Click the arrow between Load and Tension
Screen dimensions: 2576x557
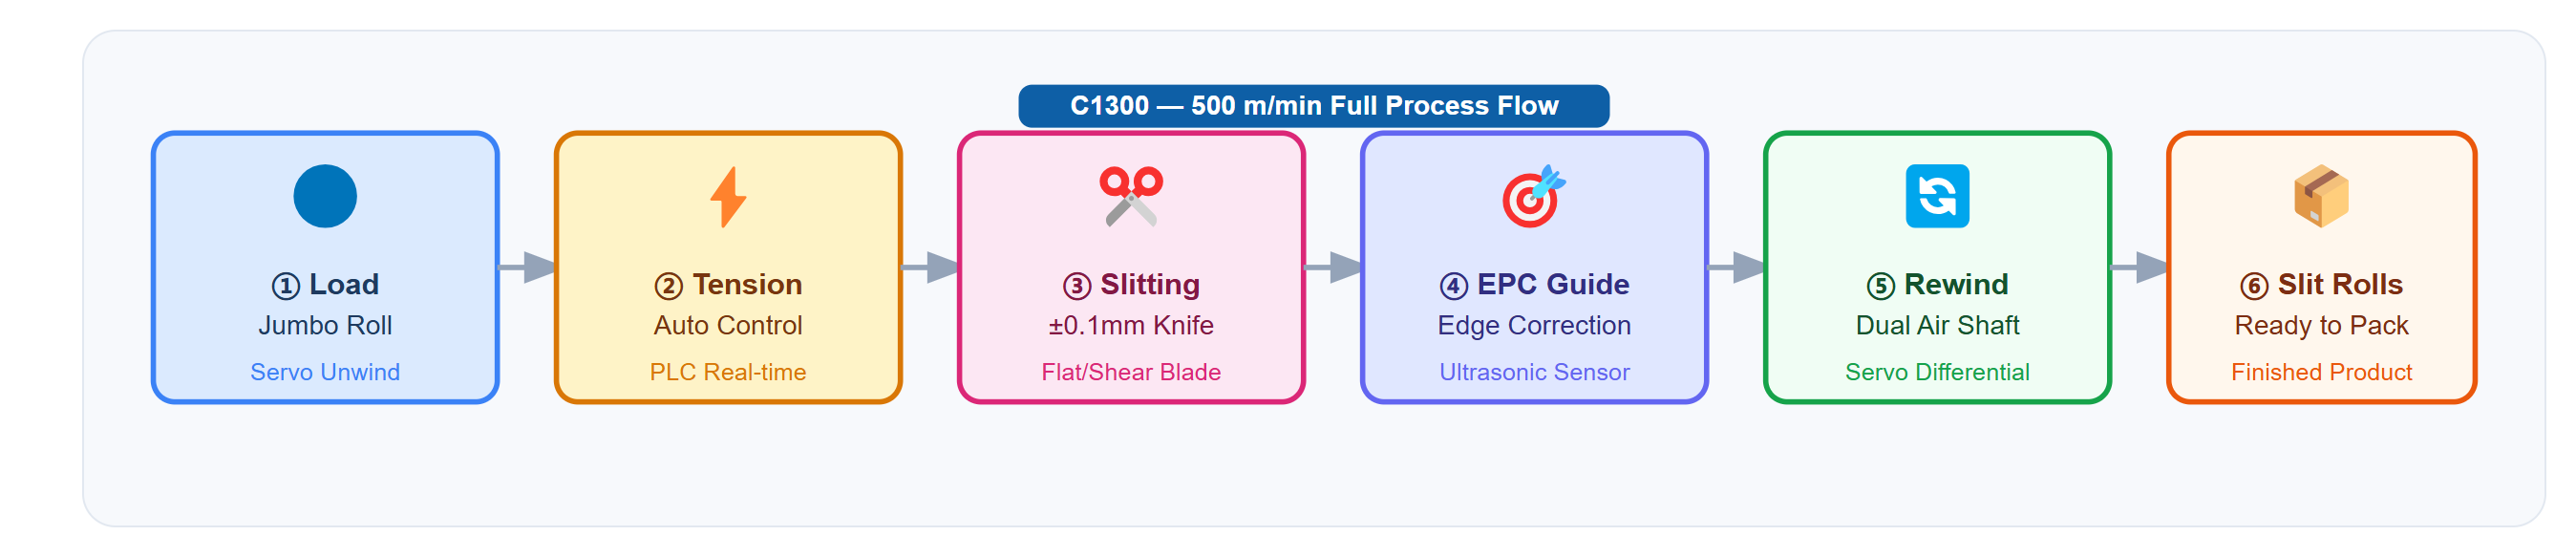pyautogui.click(x=527, y=267)
